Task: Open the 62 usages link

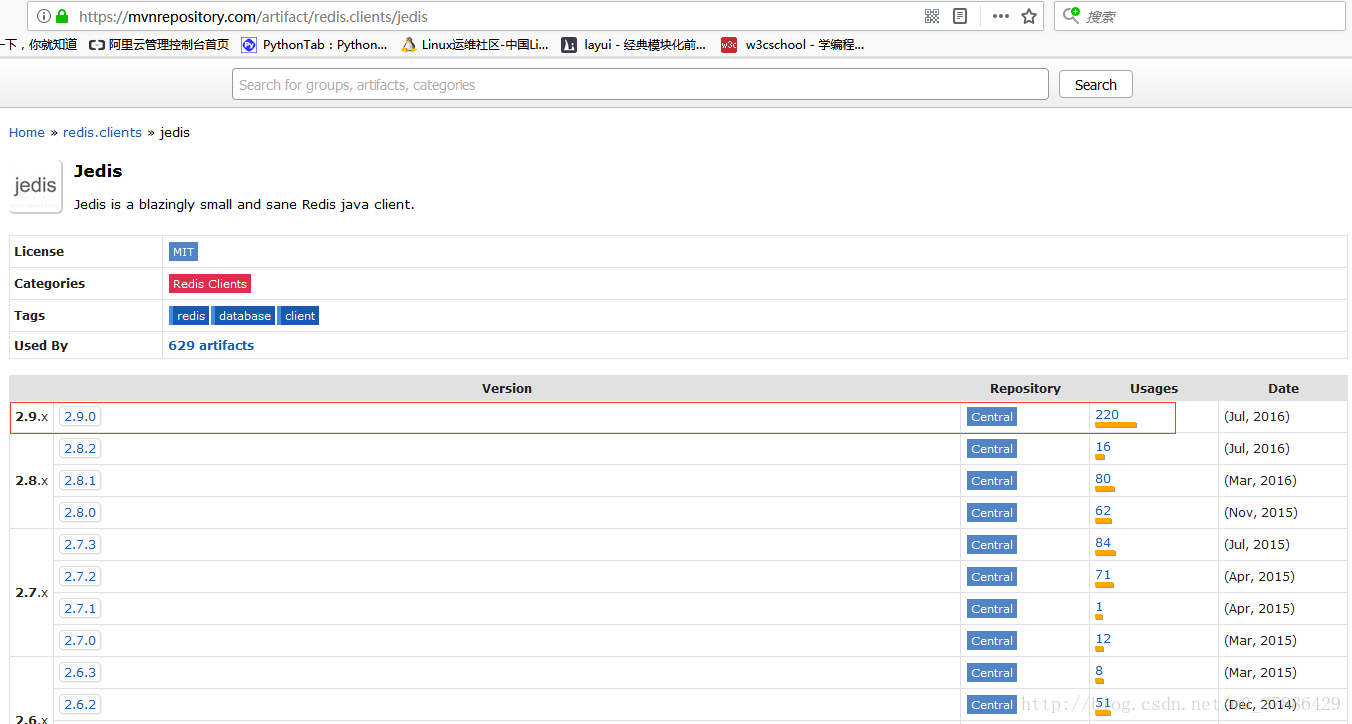Action: pos(1103,511)
